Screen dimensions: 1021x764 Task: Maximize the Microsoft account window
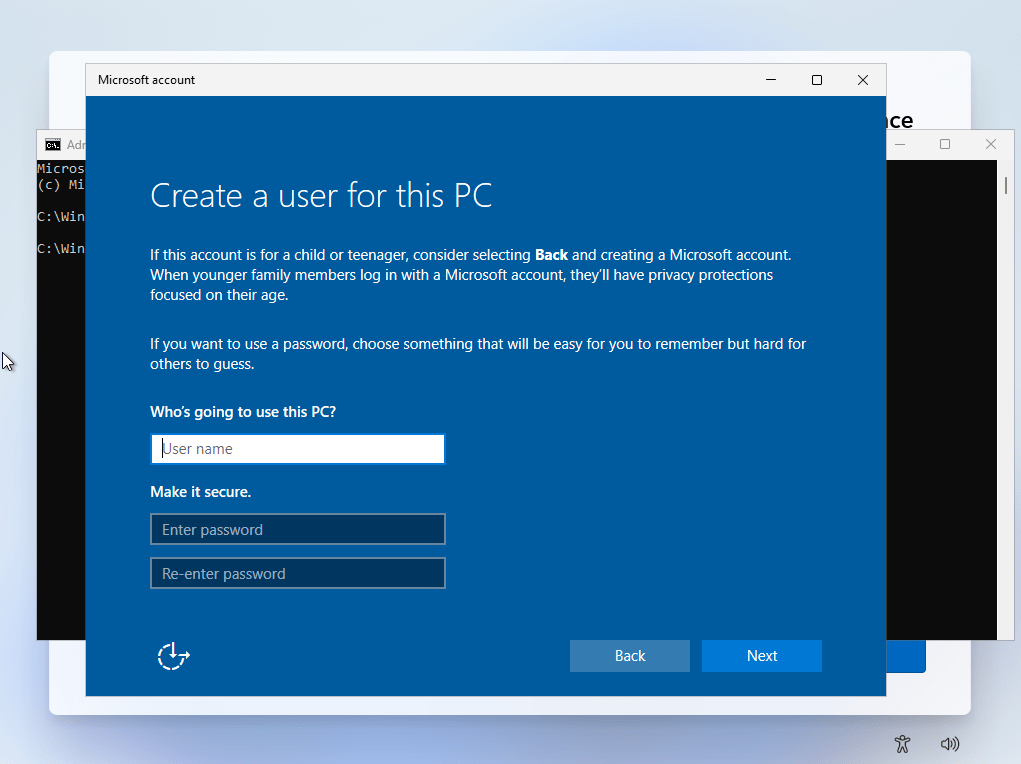click(817, 80)
